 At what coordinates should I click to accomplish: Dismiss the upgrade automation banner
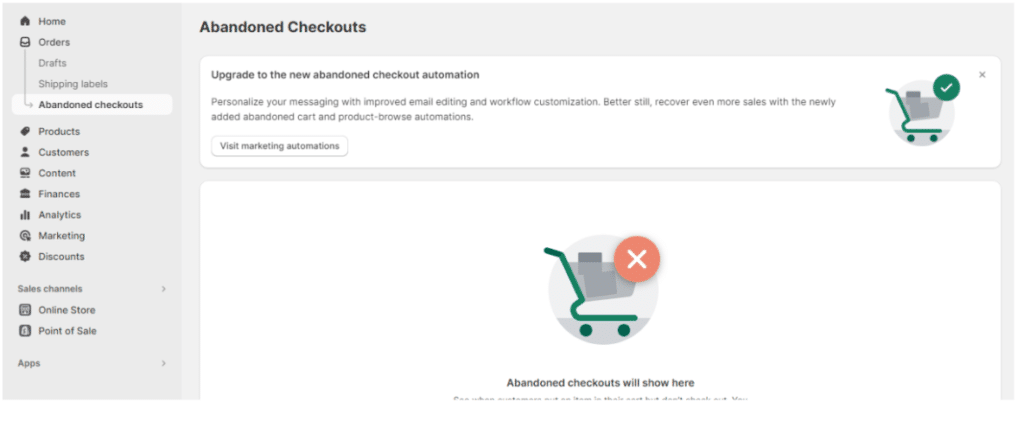tap(982, 74)
